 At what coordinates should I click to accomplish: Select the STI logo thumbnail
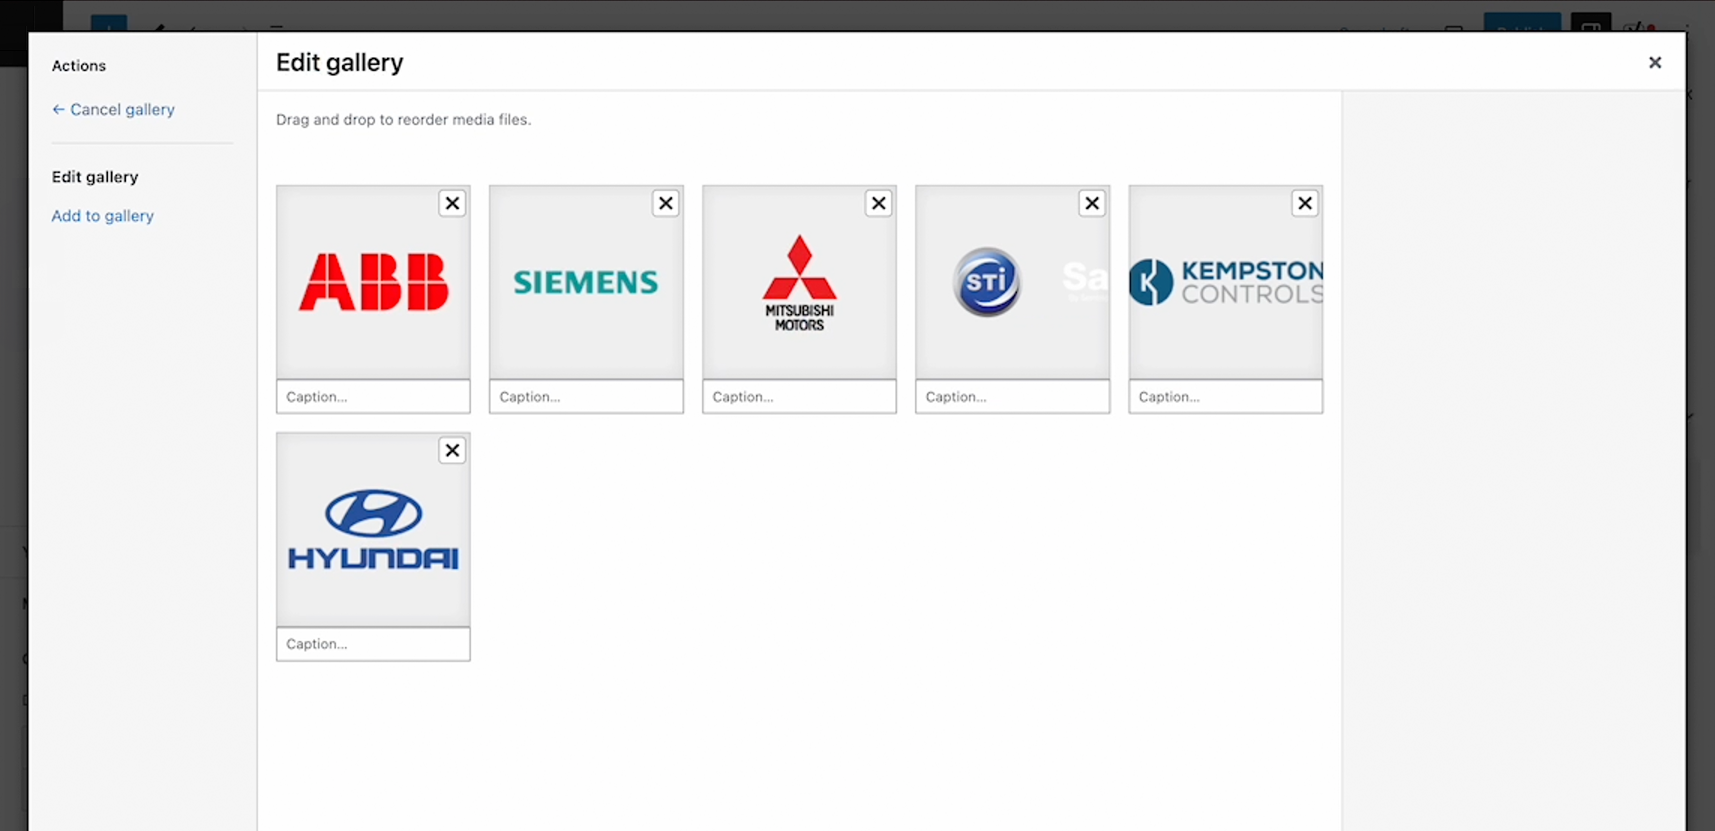tap(1012, 282)
